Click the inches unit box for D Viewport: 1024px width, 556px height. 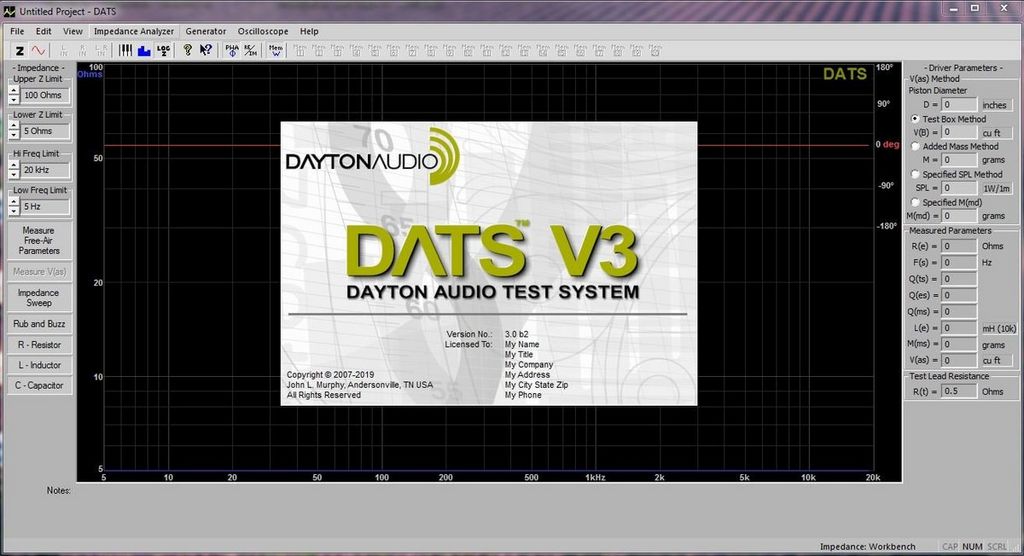coord(995,105)
